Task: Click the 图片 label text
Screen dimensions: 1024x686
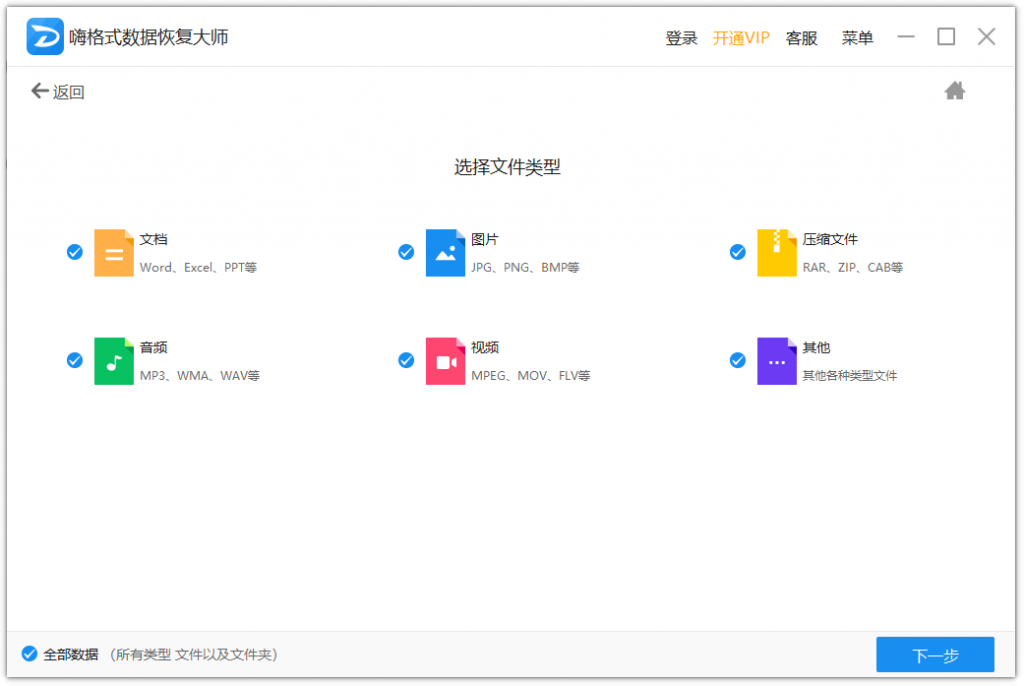Action: click(485, 239)
